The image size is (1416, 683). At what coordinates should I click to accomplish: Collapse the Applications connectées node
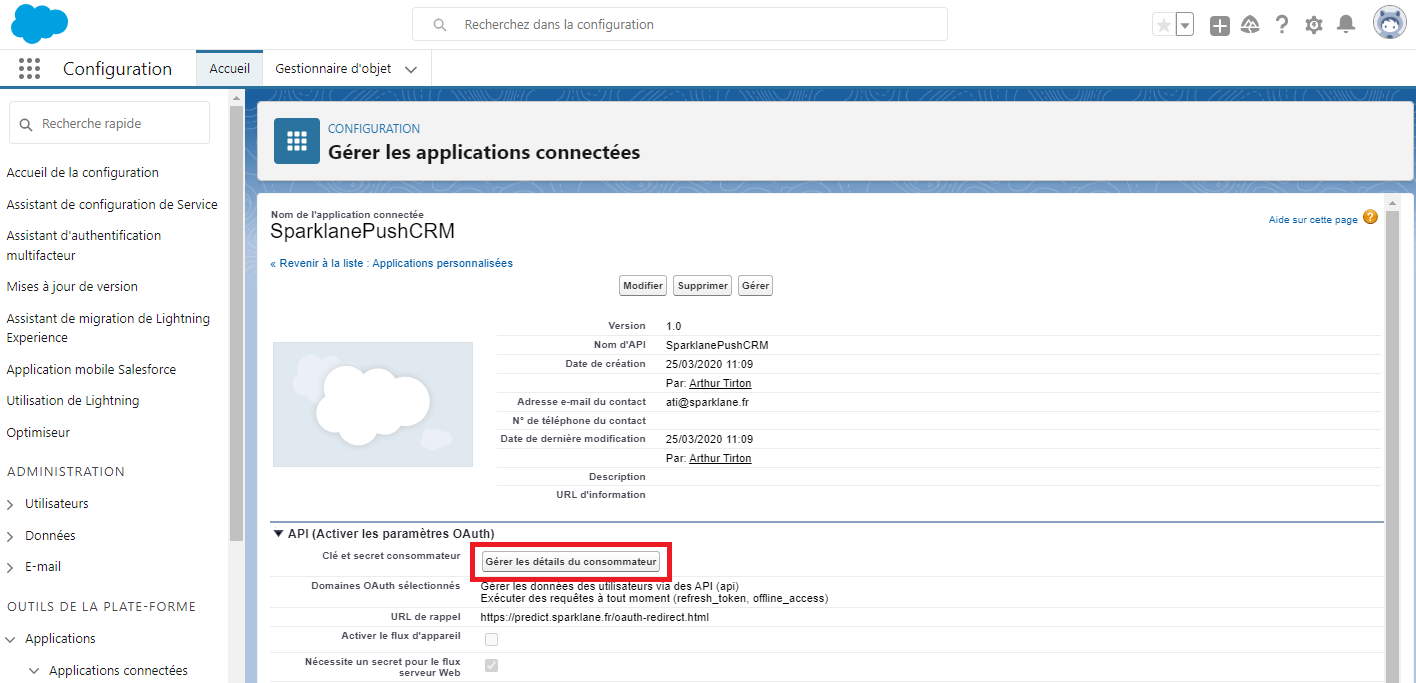click(x=34, y=671)
